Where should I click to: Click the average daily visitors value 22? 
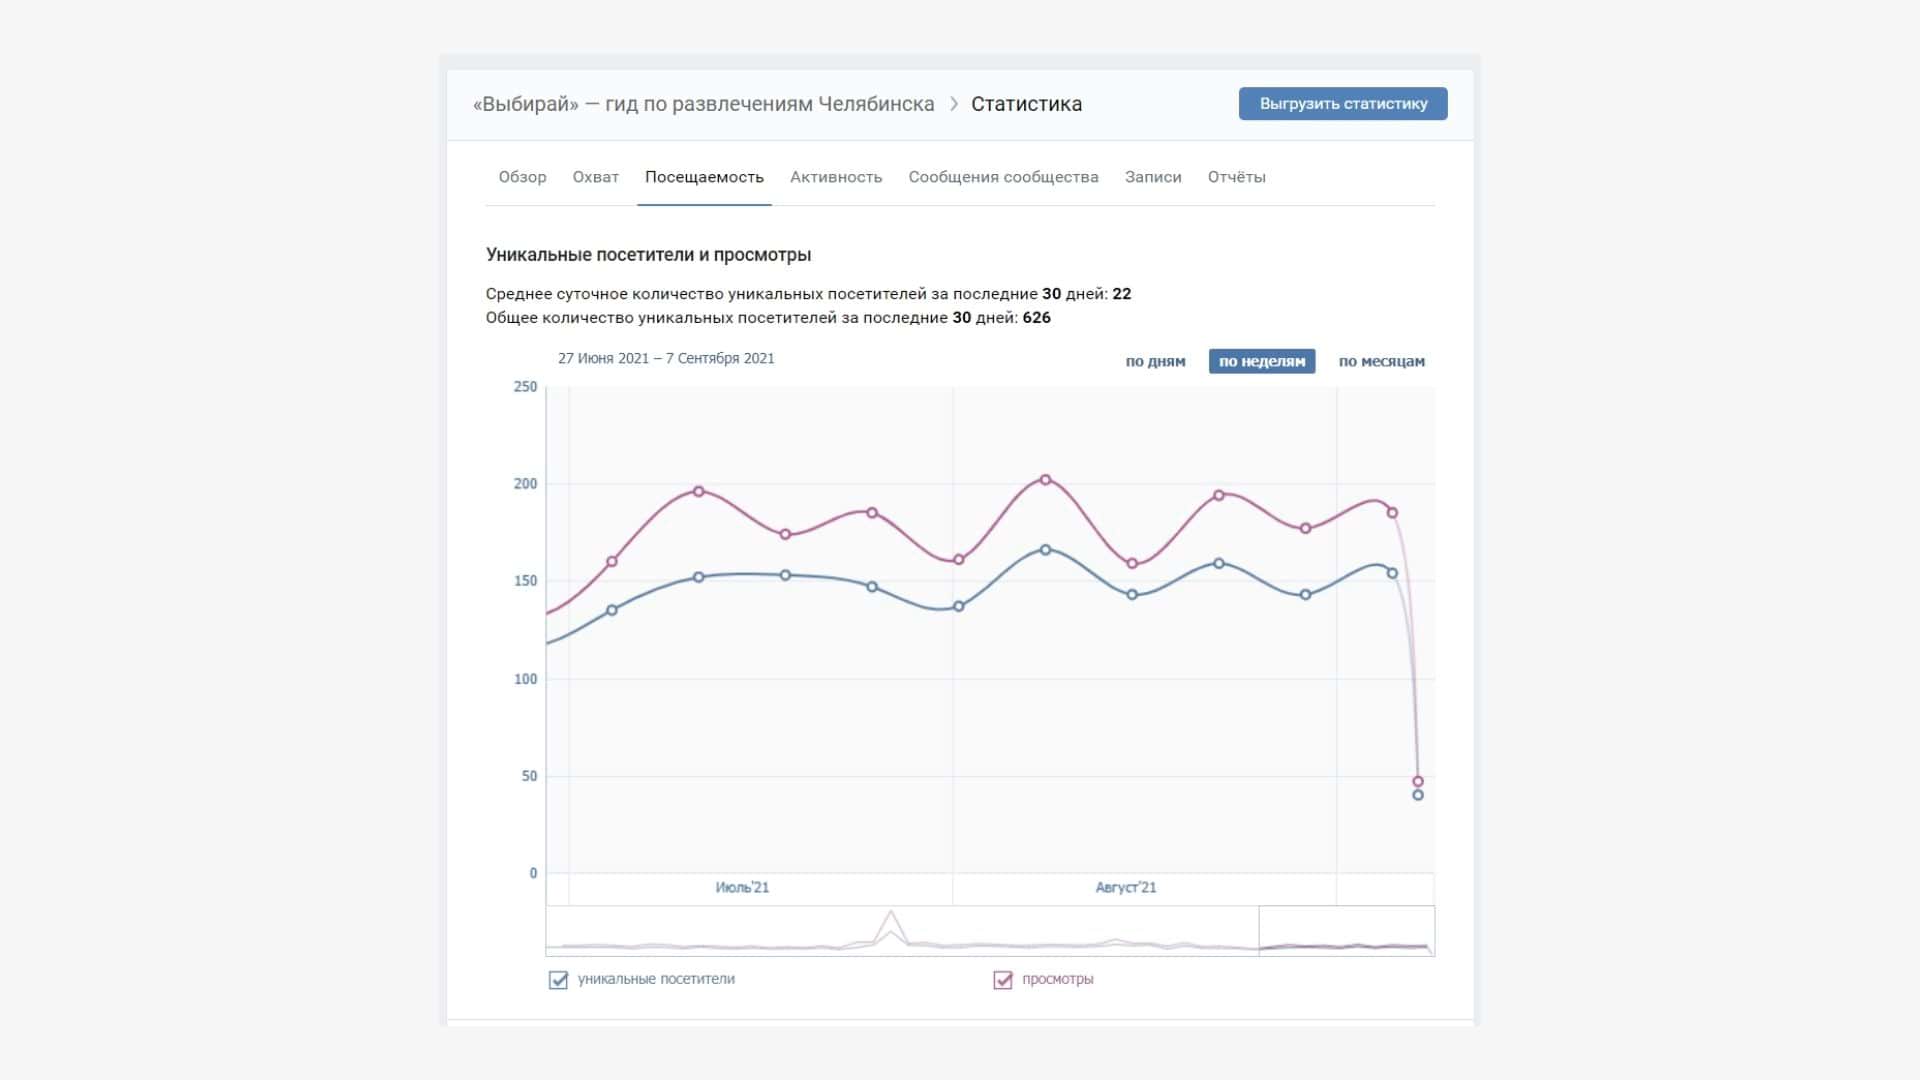point(1121,294)
